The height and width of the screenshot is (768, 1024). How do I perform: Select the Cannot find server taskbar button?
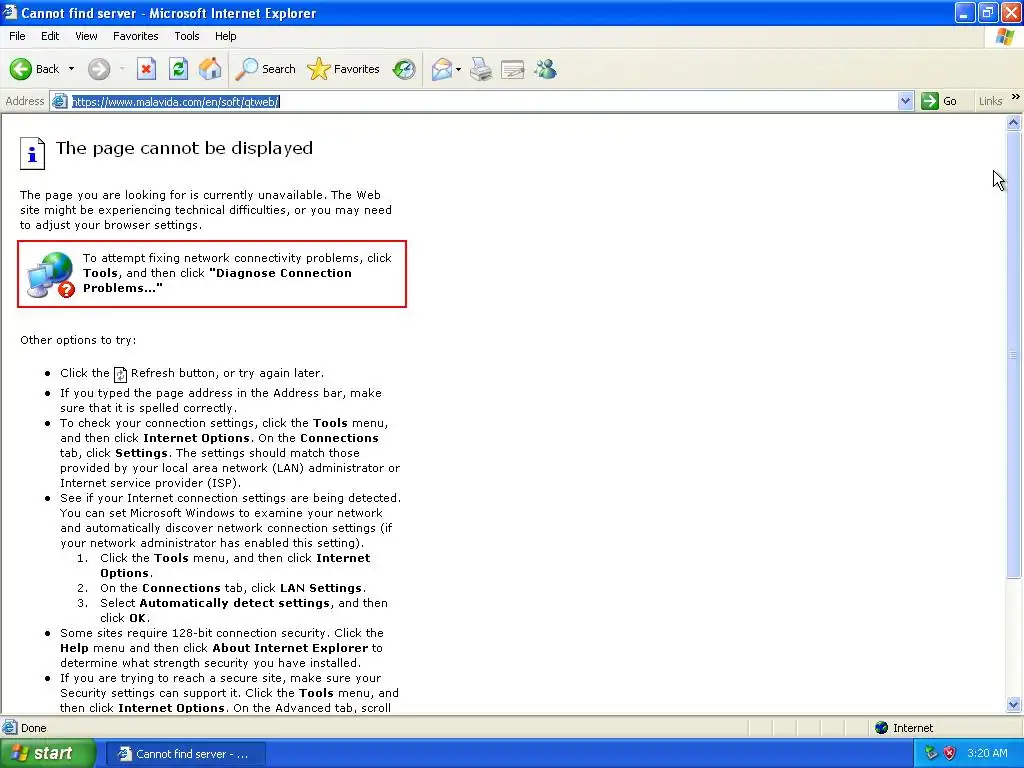(185, 754)
